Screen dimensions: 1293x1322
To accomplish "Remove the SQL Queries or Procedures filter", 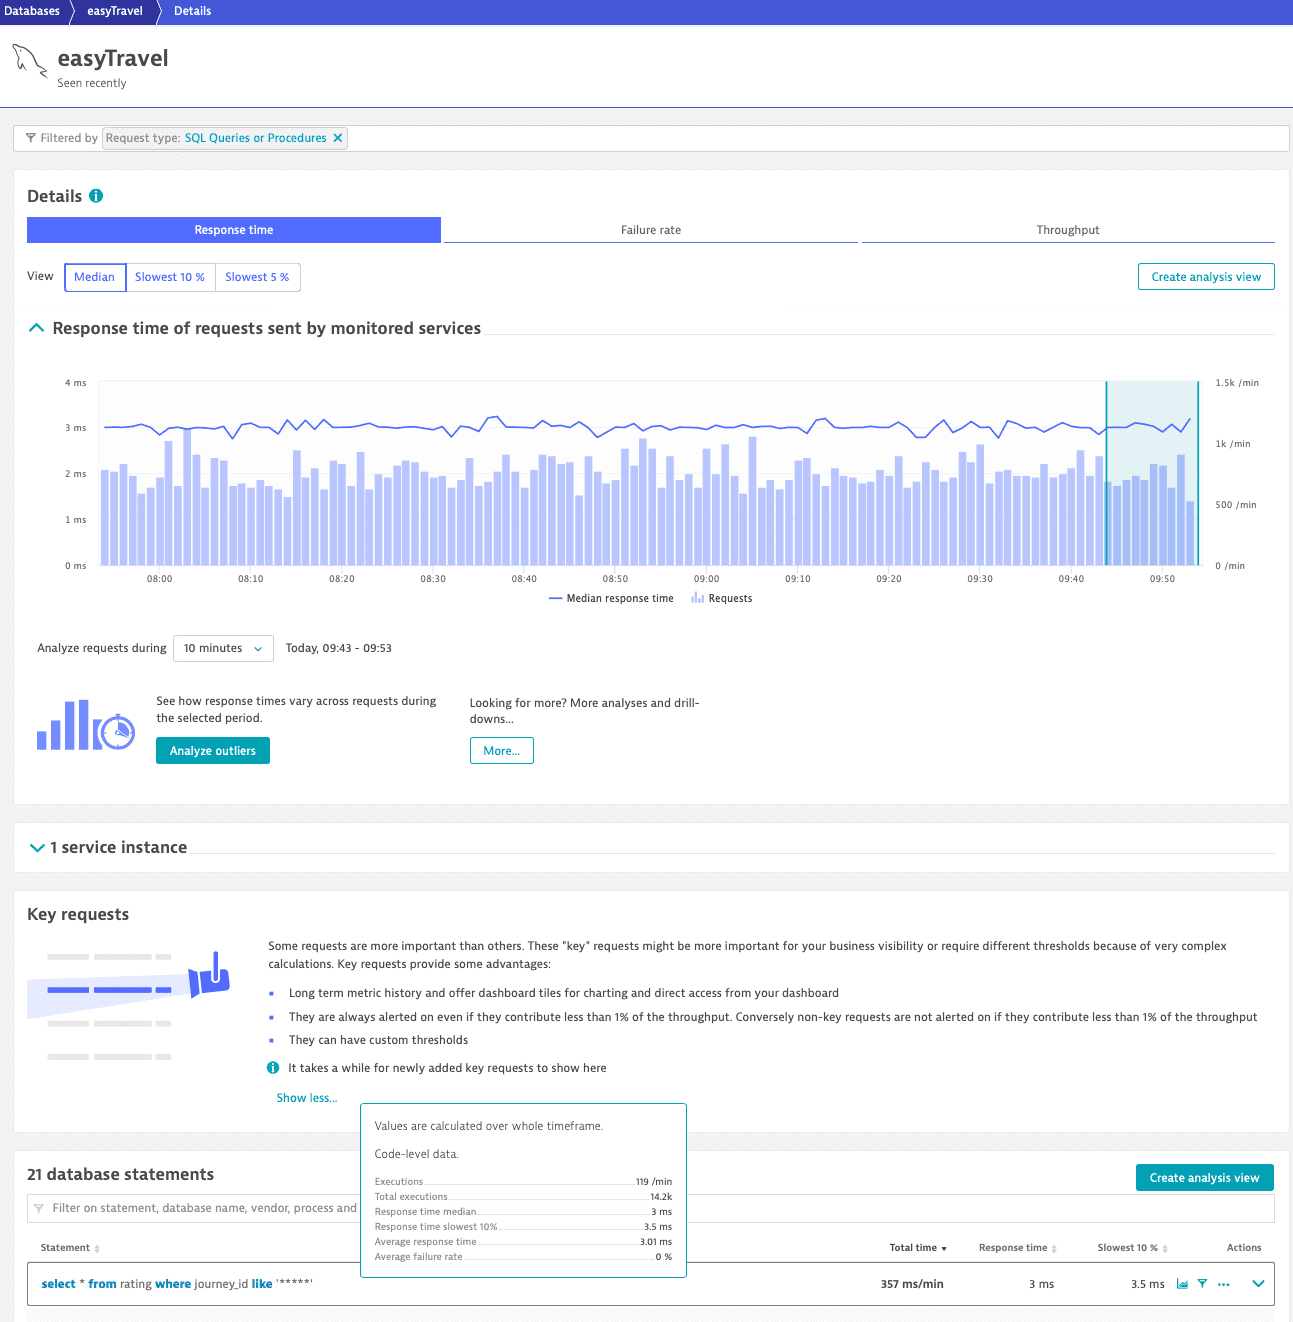I will [337, 138].
